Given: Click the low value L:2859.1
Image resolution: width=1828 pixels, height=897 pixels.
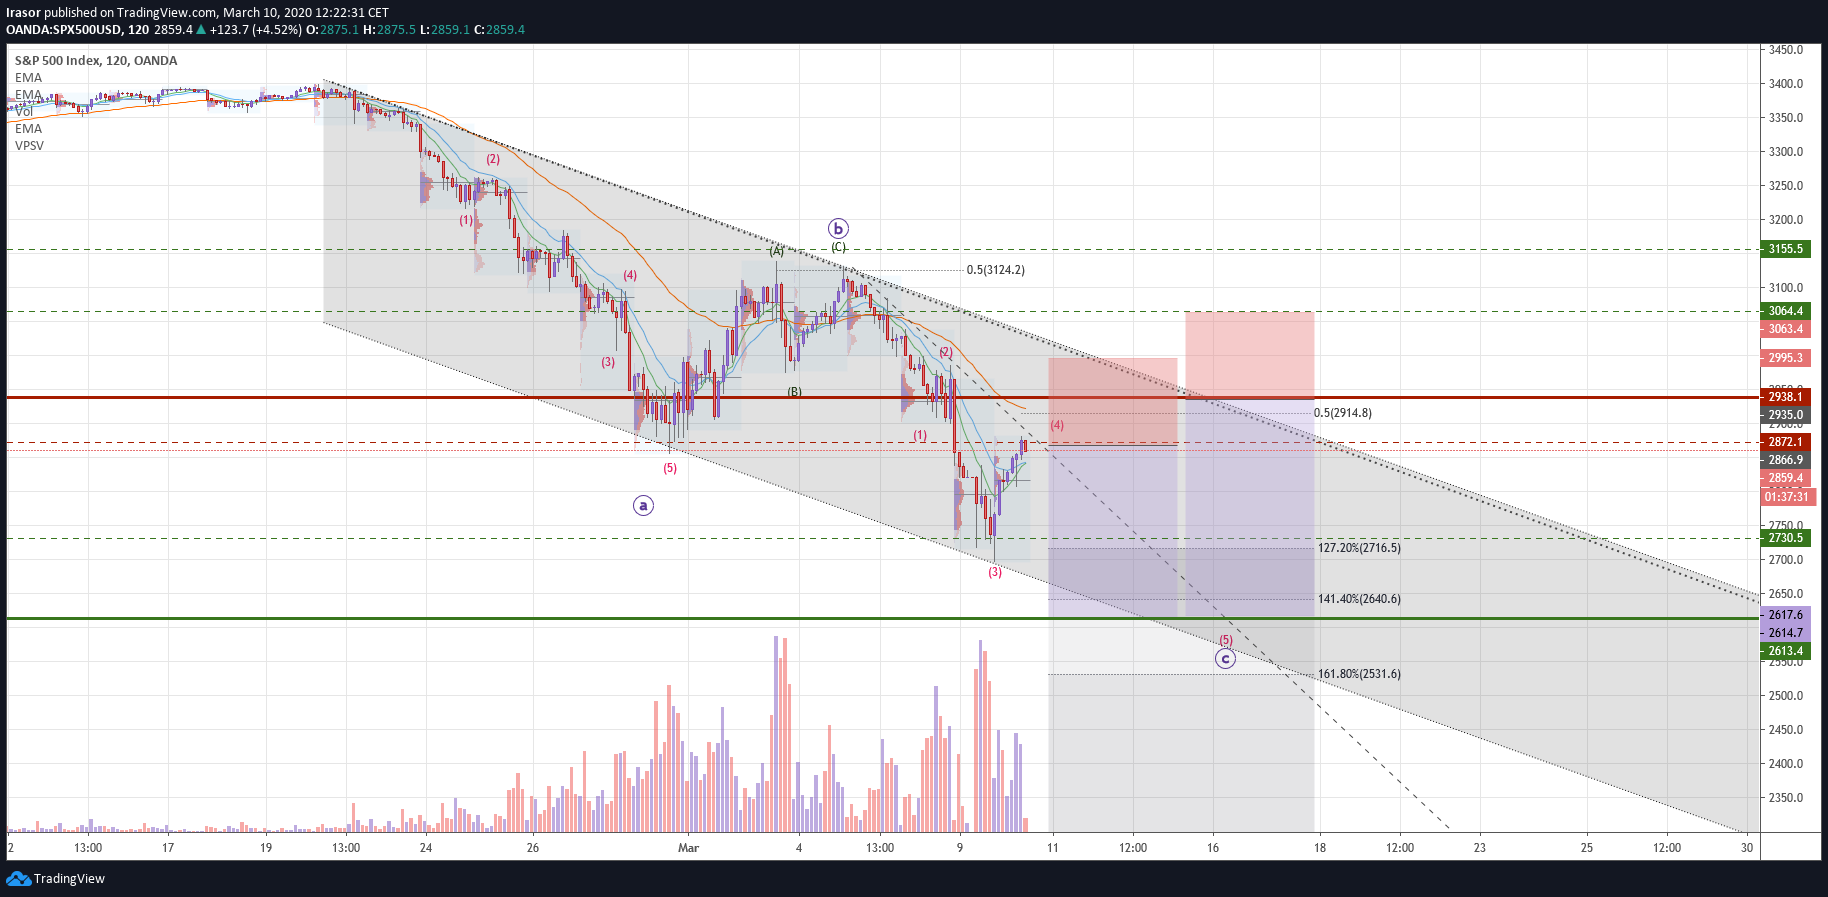Looking at the screenshot, I should [x=444, y=30].
